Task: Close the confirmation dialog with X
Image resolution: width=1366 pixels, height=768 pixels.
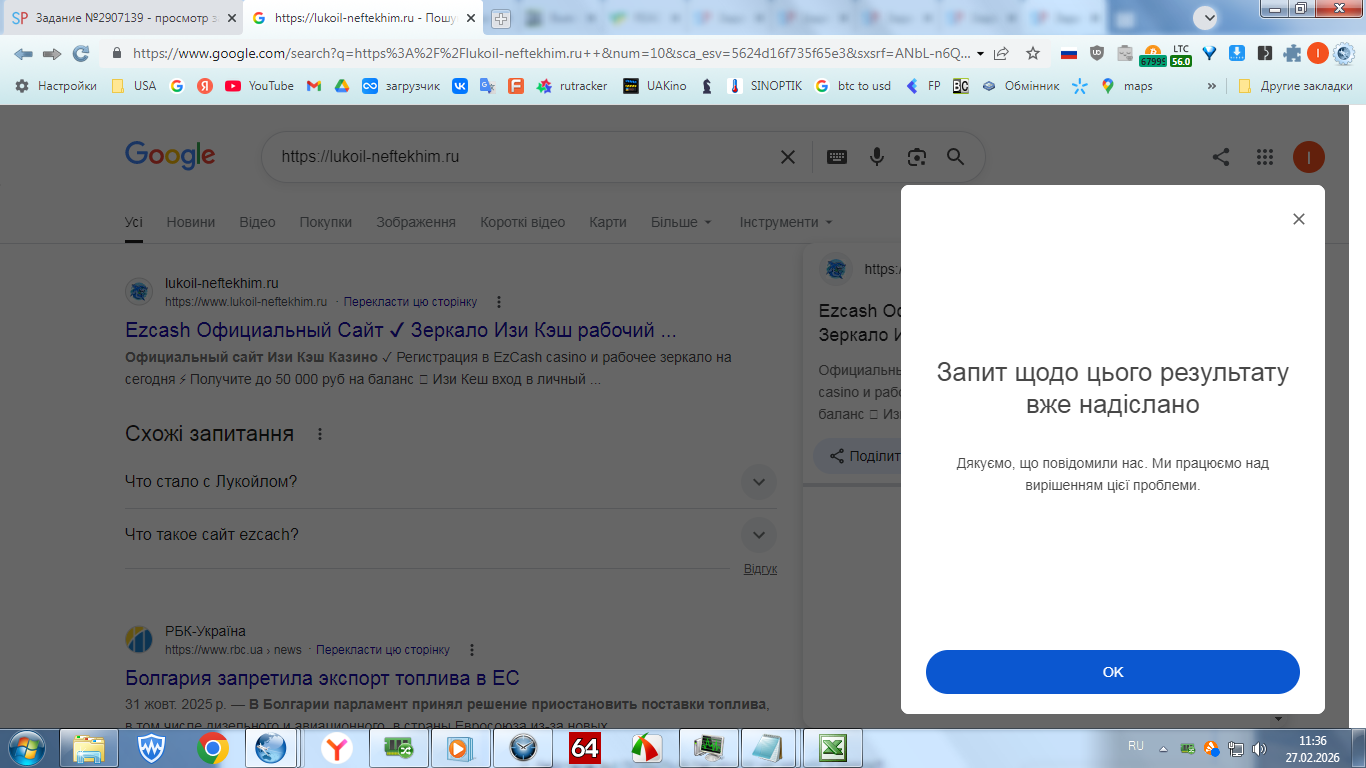Action: pyautogui.click(x=1299, y=219)
